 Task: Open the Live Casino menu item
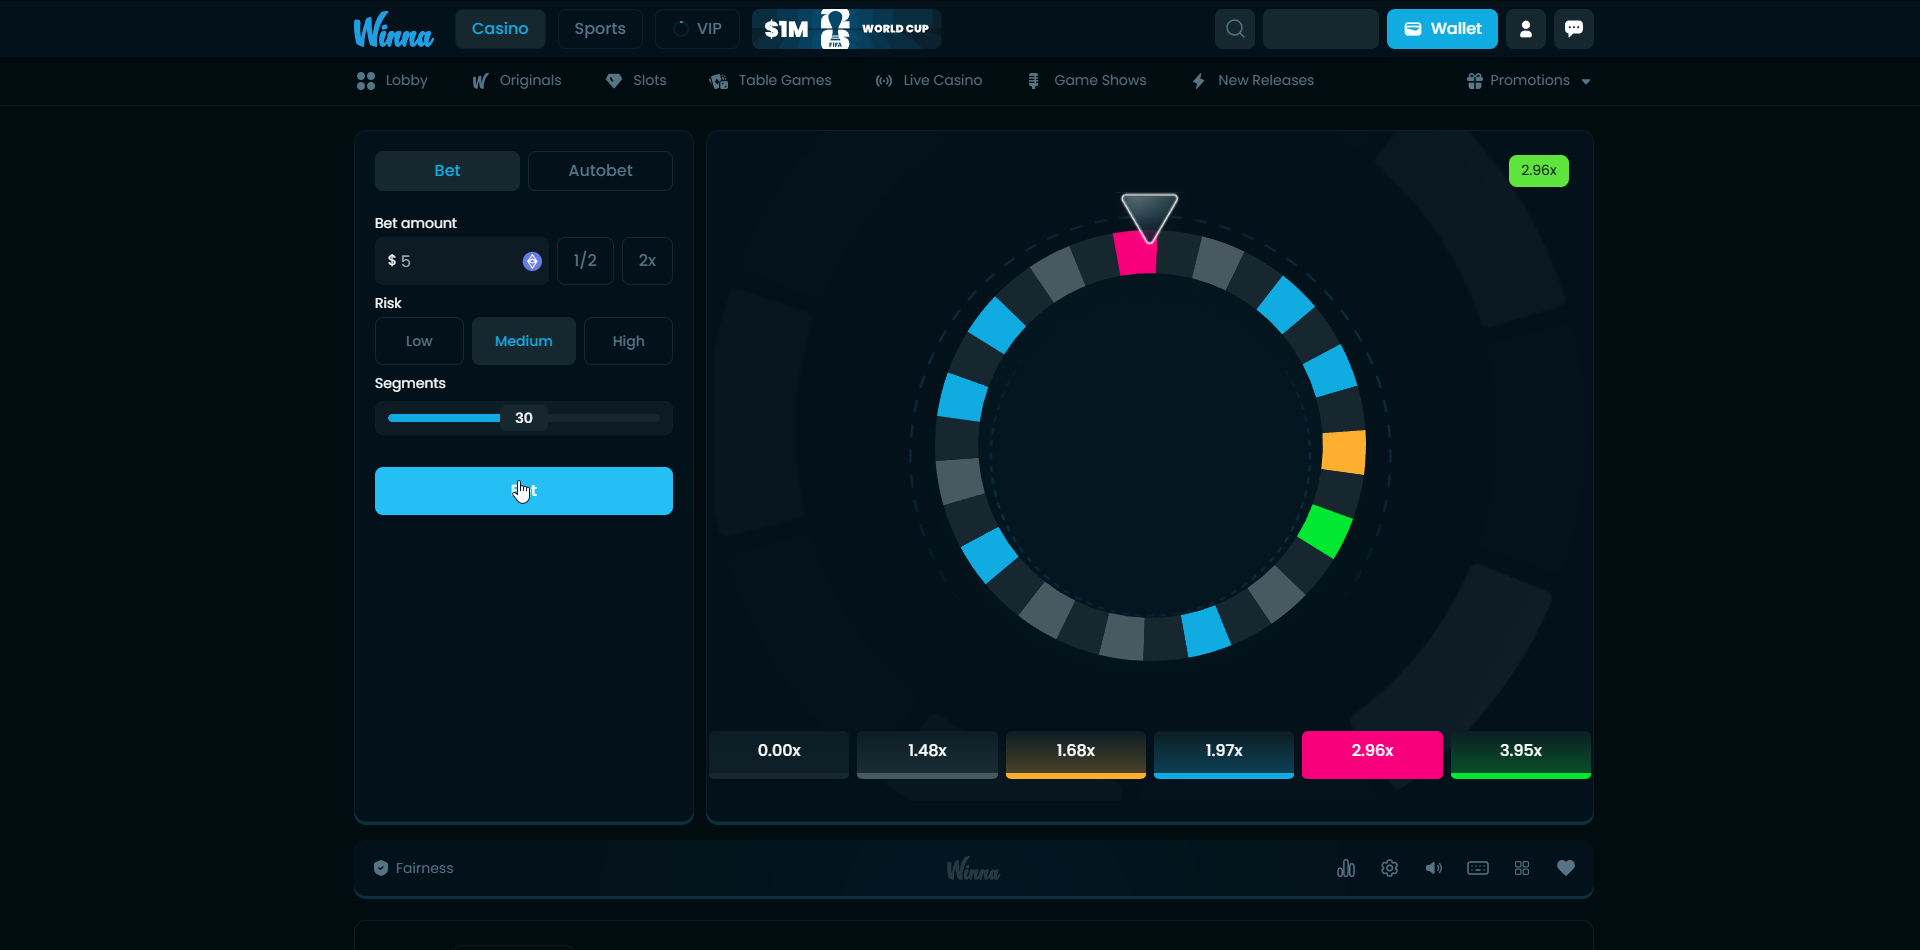pos(929,81)
